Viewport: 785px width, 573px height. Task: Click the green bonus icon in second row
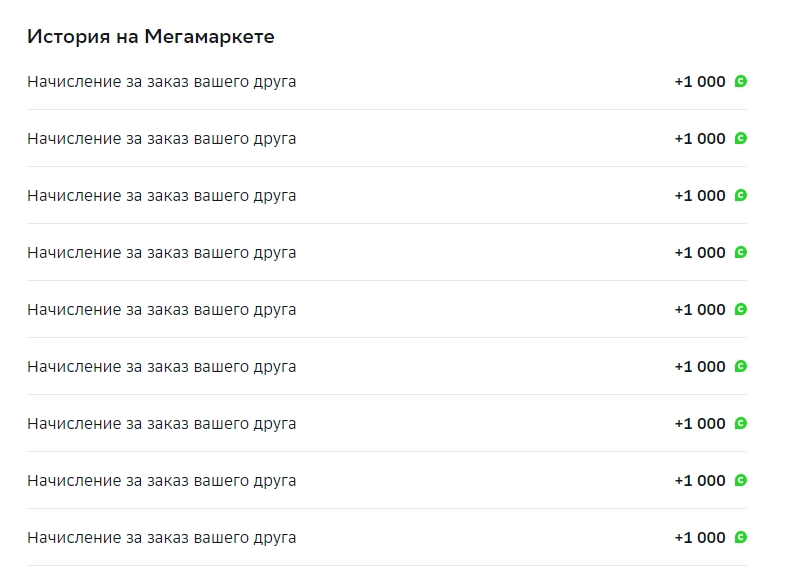point(740,138)
